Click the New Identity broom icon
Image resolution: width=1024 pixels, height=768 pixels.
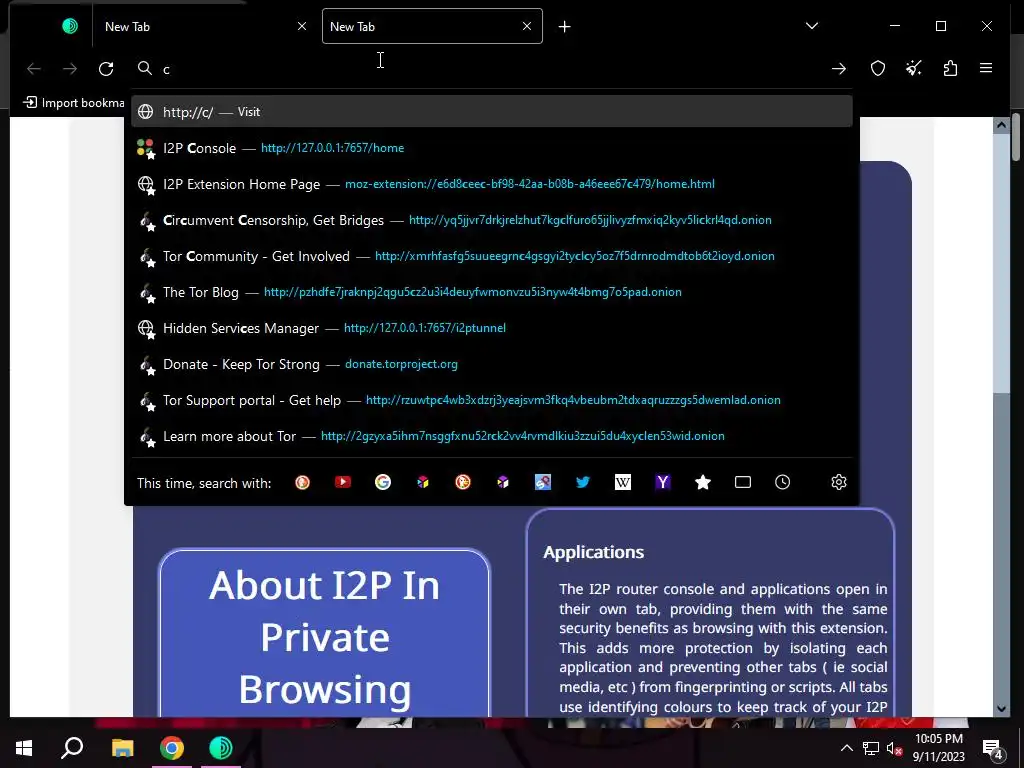pyautogui.click(x=914, y=69)
